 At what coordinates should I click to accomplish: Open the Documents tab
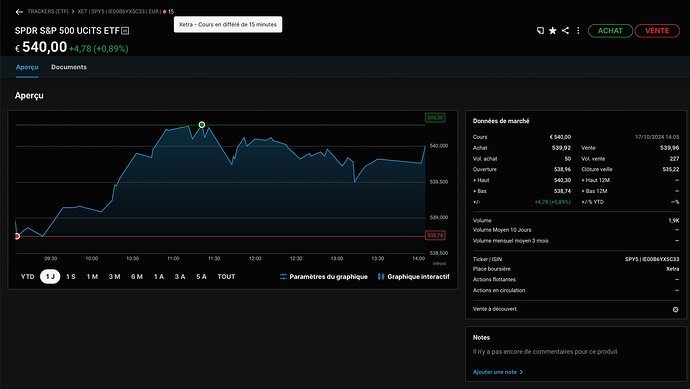pos(69,67)
